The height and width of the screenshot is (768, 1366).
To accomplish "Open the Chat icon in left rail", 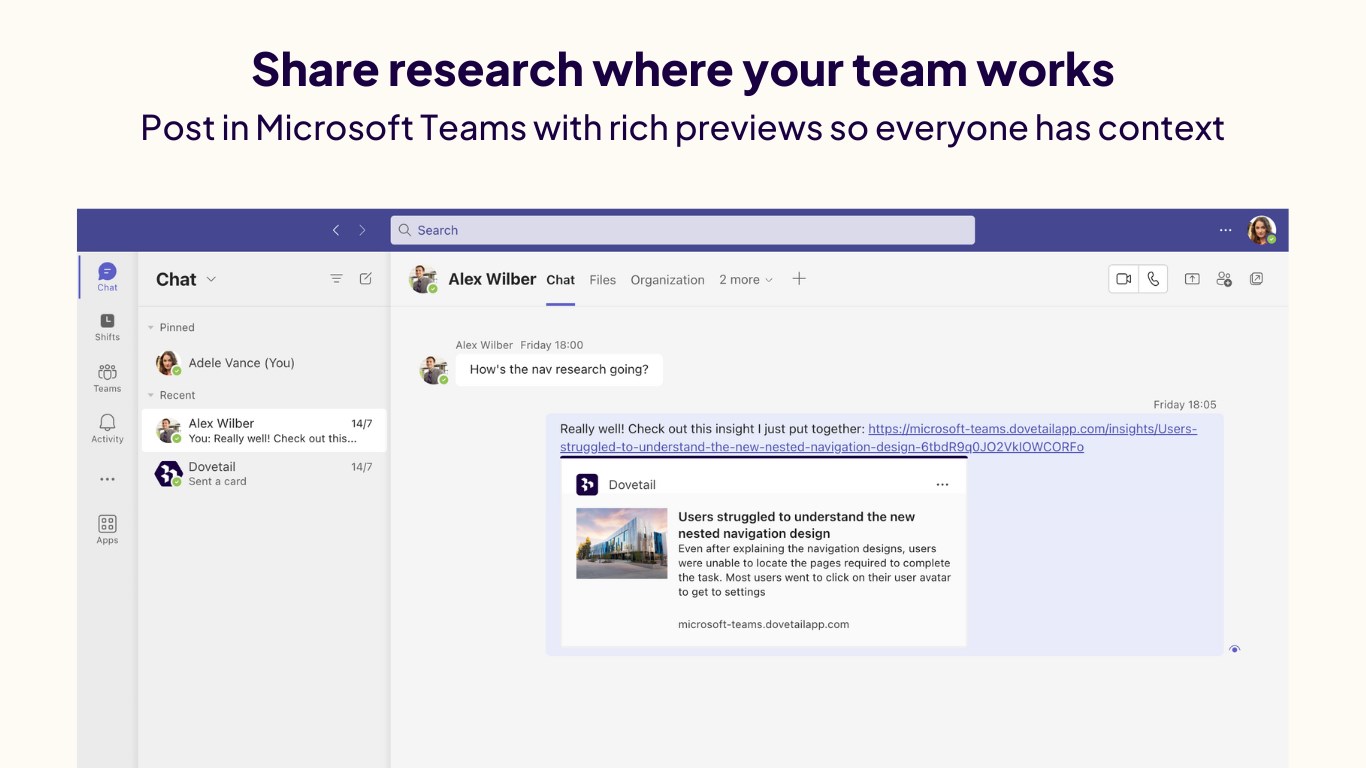I will 107,276.
